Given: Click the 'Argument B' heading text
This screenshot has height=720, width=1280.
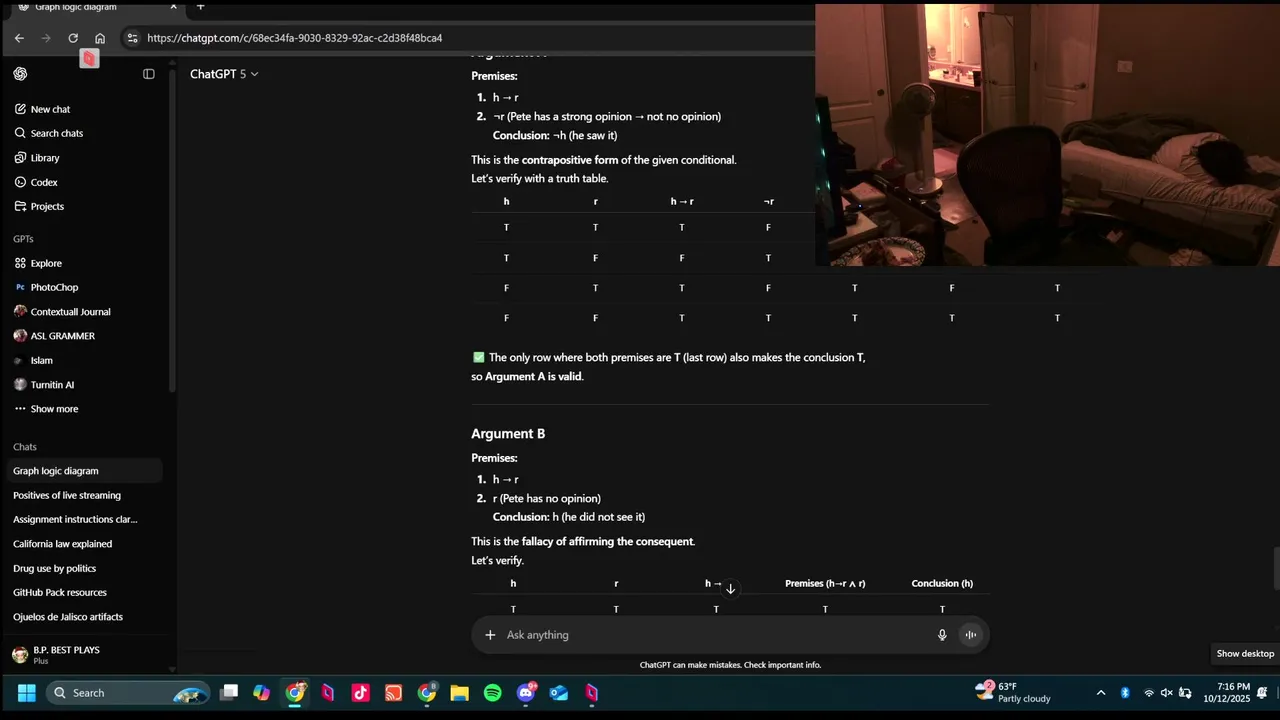Looking at the screenshot, I should (508, 434).
